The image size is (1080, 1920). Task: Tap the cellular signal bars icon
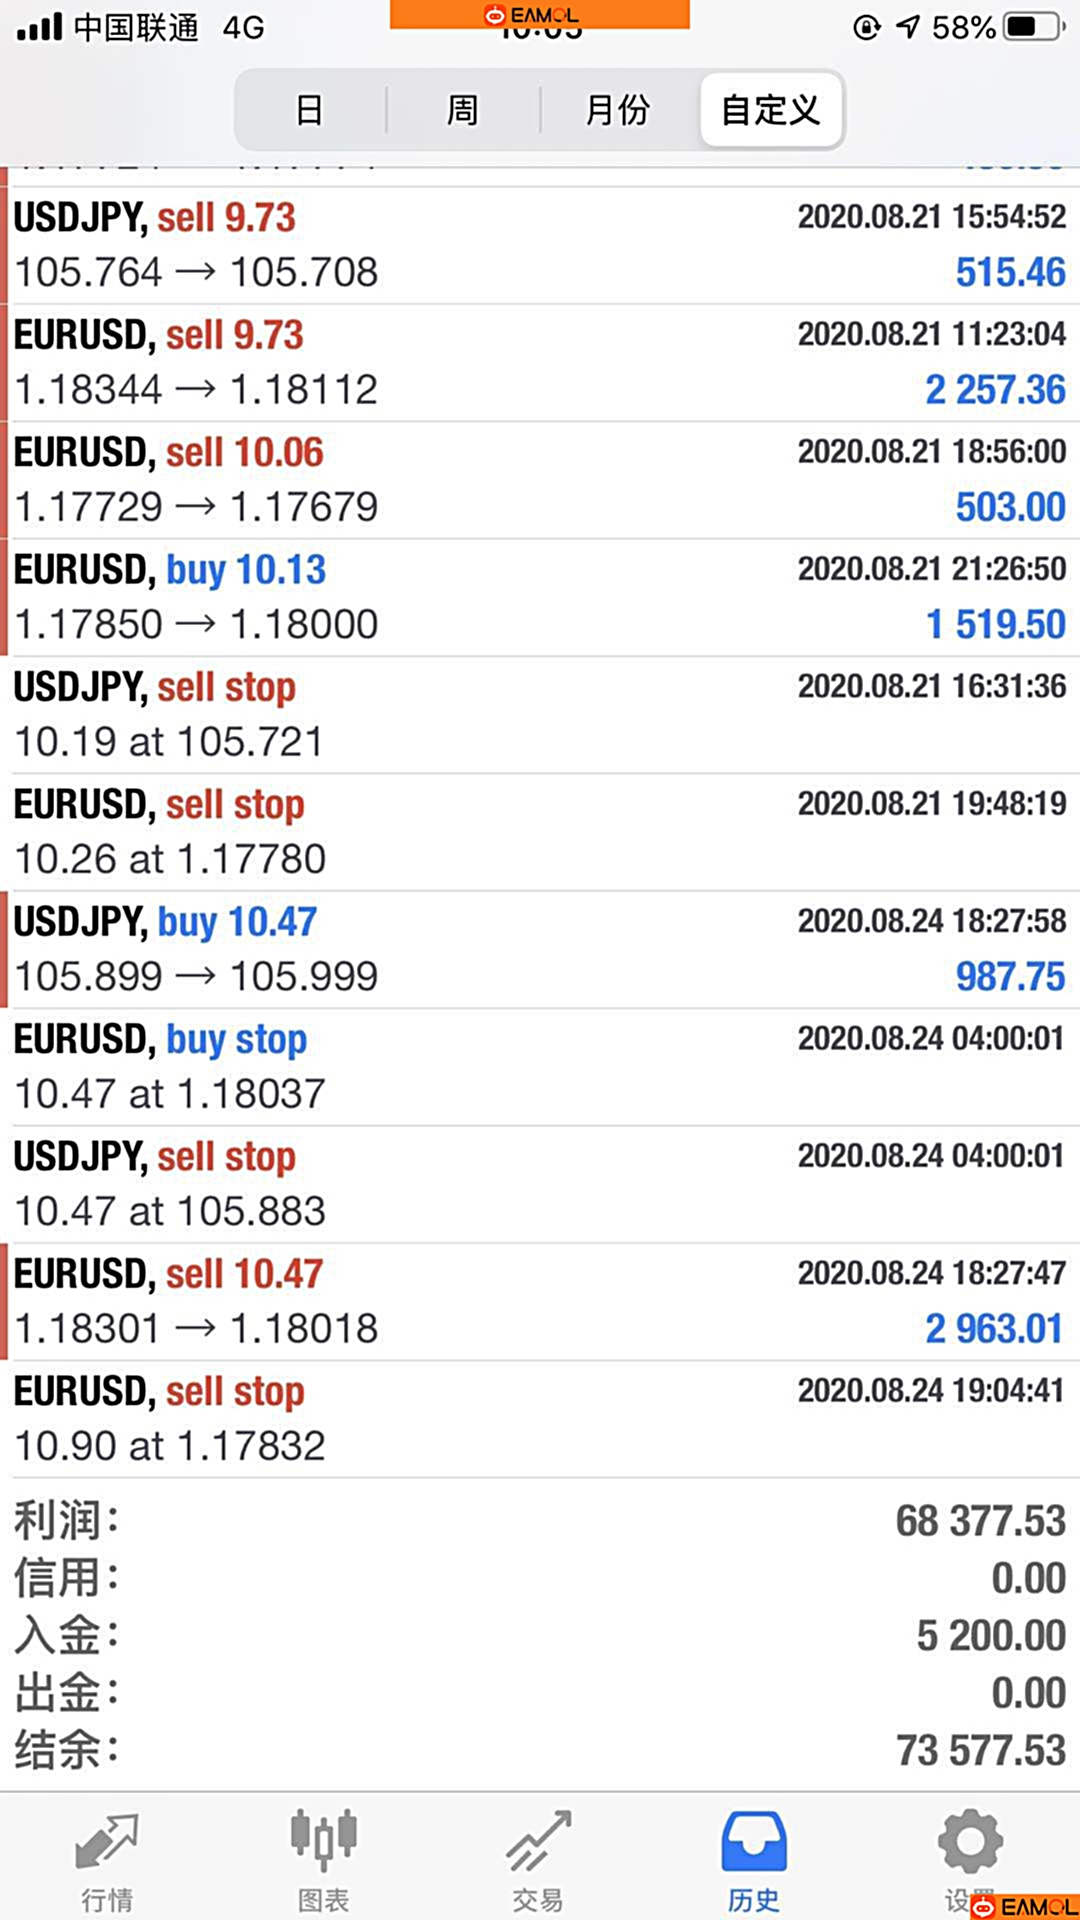click(40, 27)
